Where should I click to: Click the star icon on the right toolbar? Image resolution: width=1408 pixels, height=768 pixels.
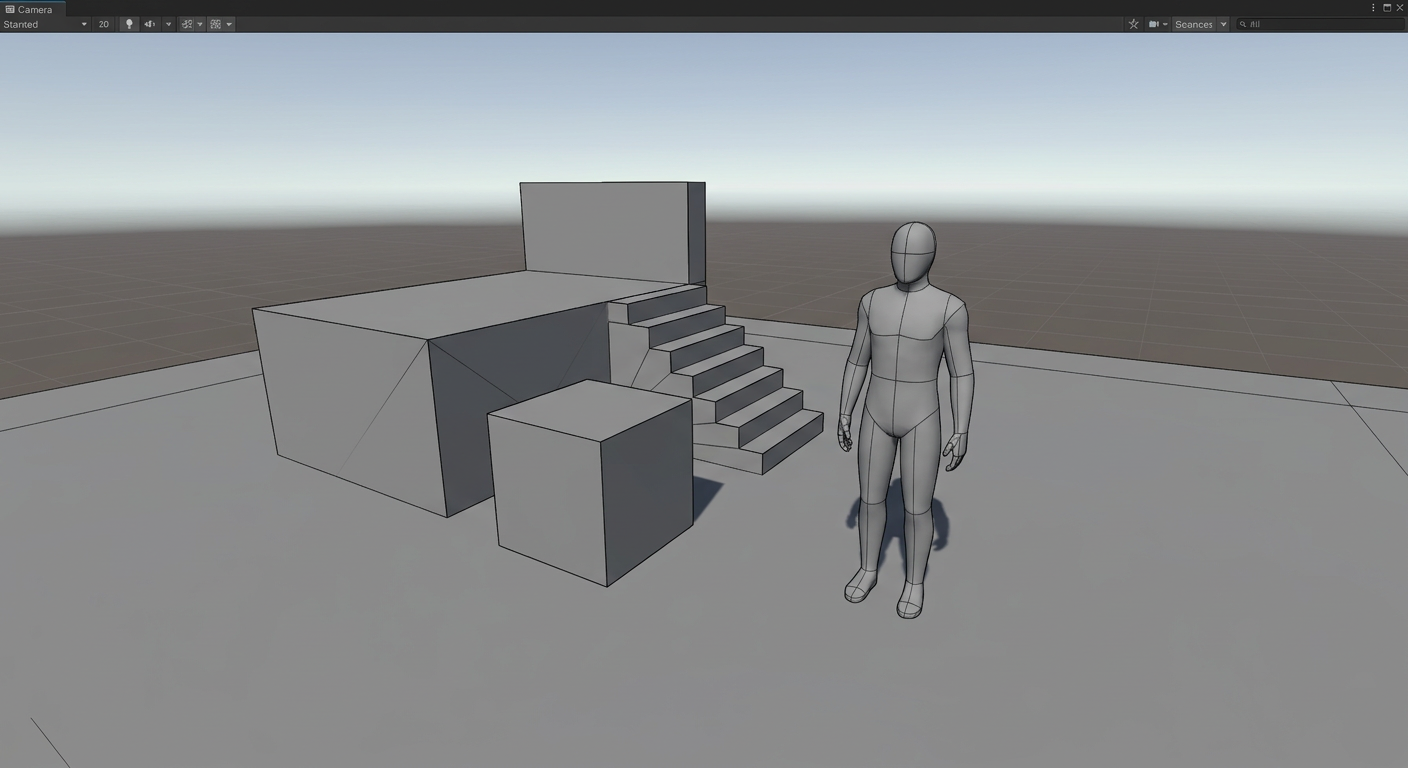click(x=1133, y=24)
